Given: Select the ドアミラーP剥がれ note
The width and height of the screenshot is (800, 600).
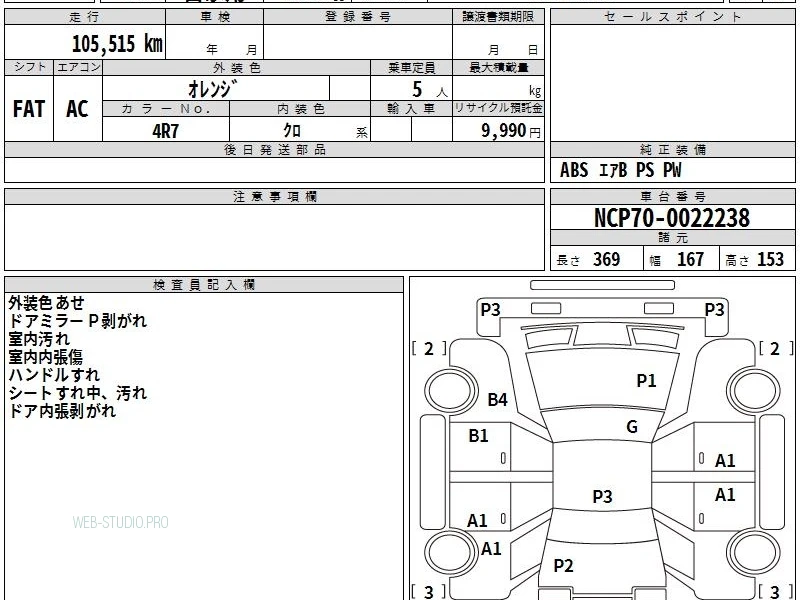Looking at the screenshot, I should click(78, 321).
